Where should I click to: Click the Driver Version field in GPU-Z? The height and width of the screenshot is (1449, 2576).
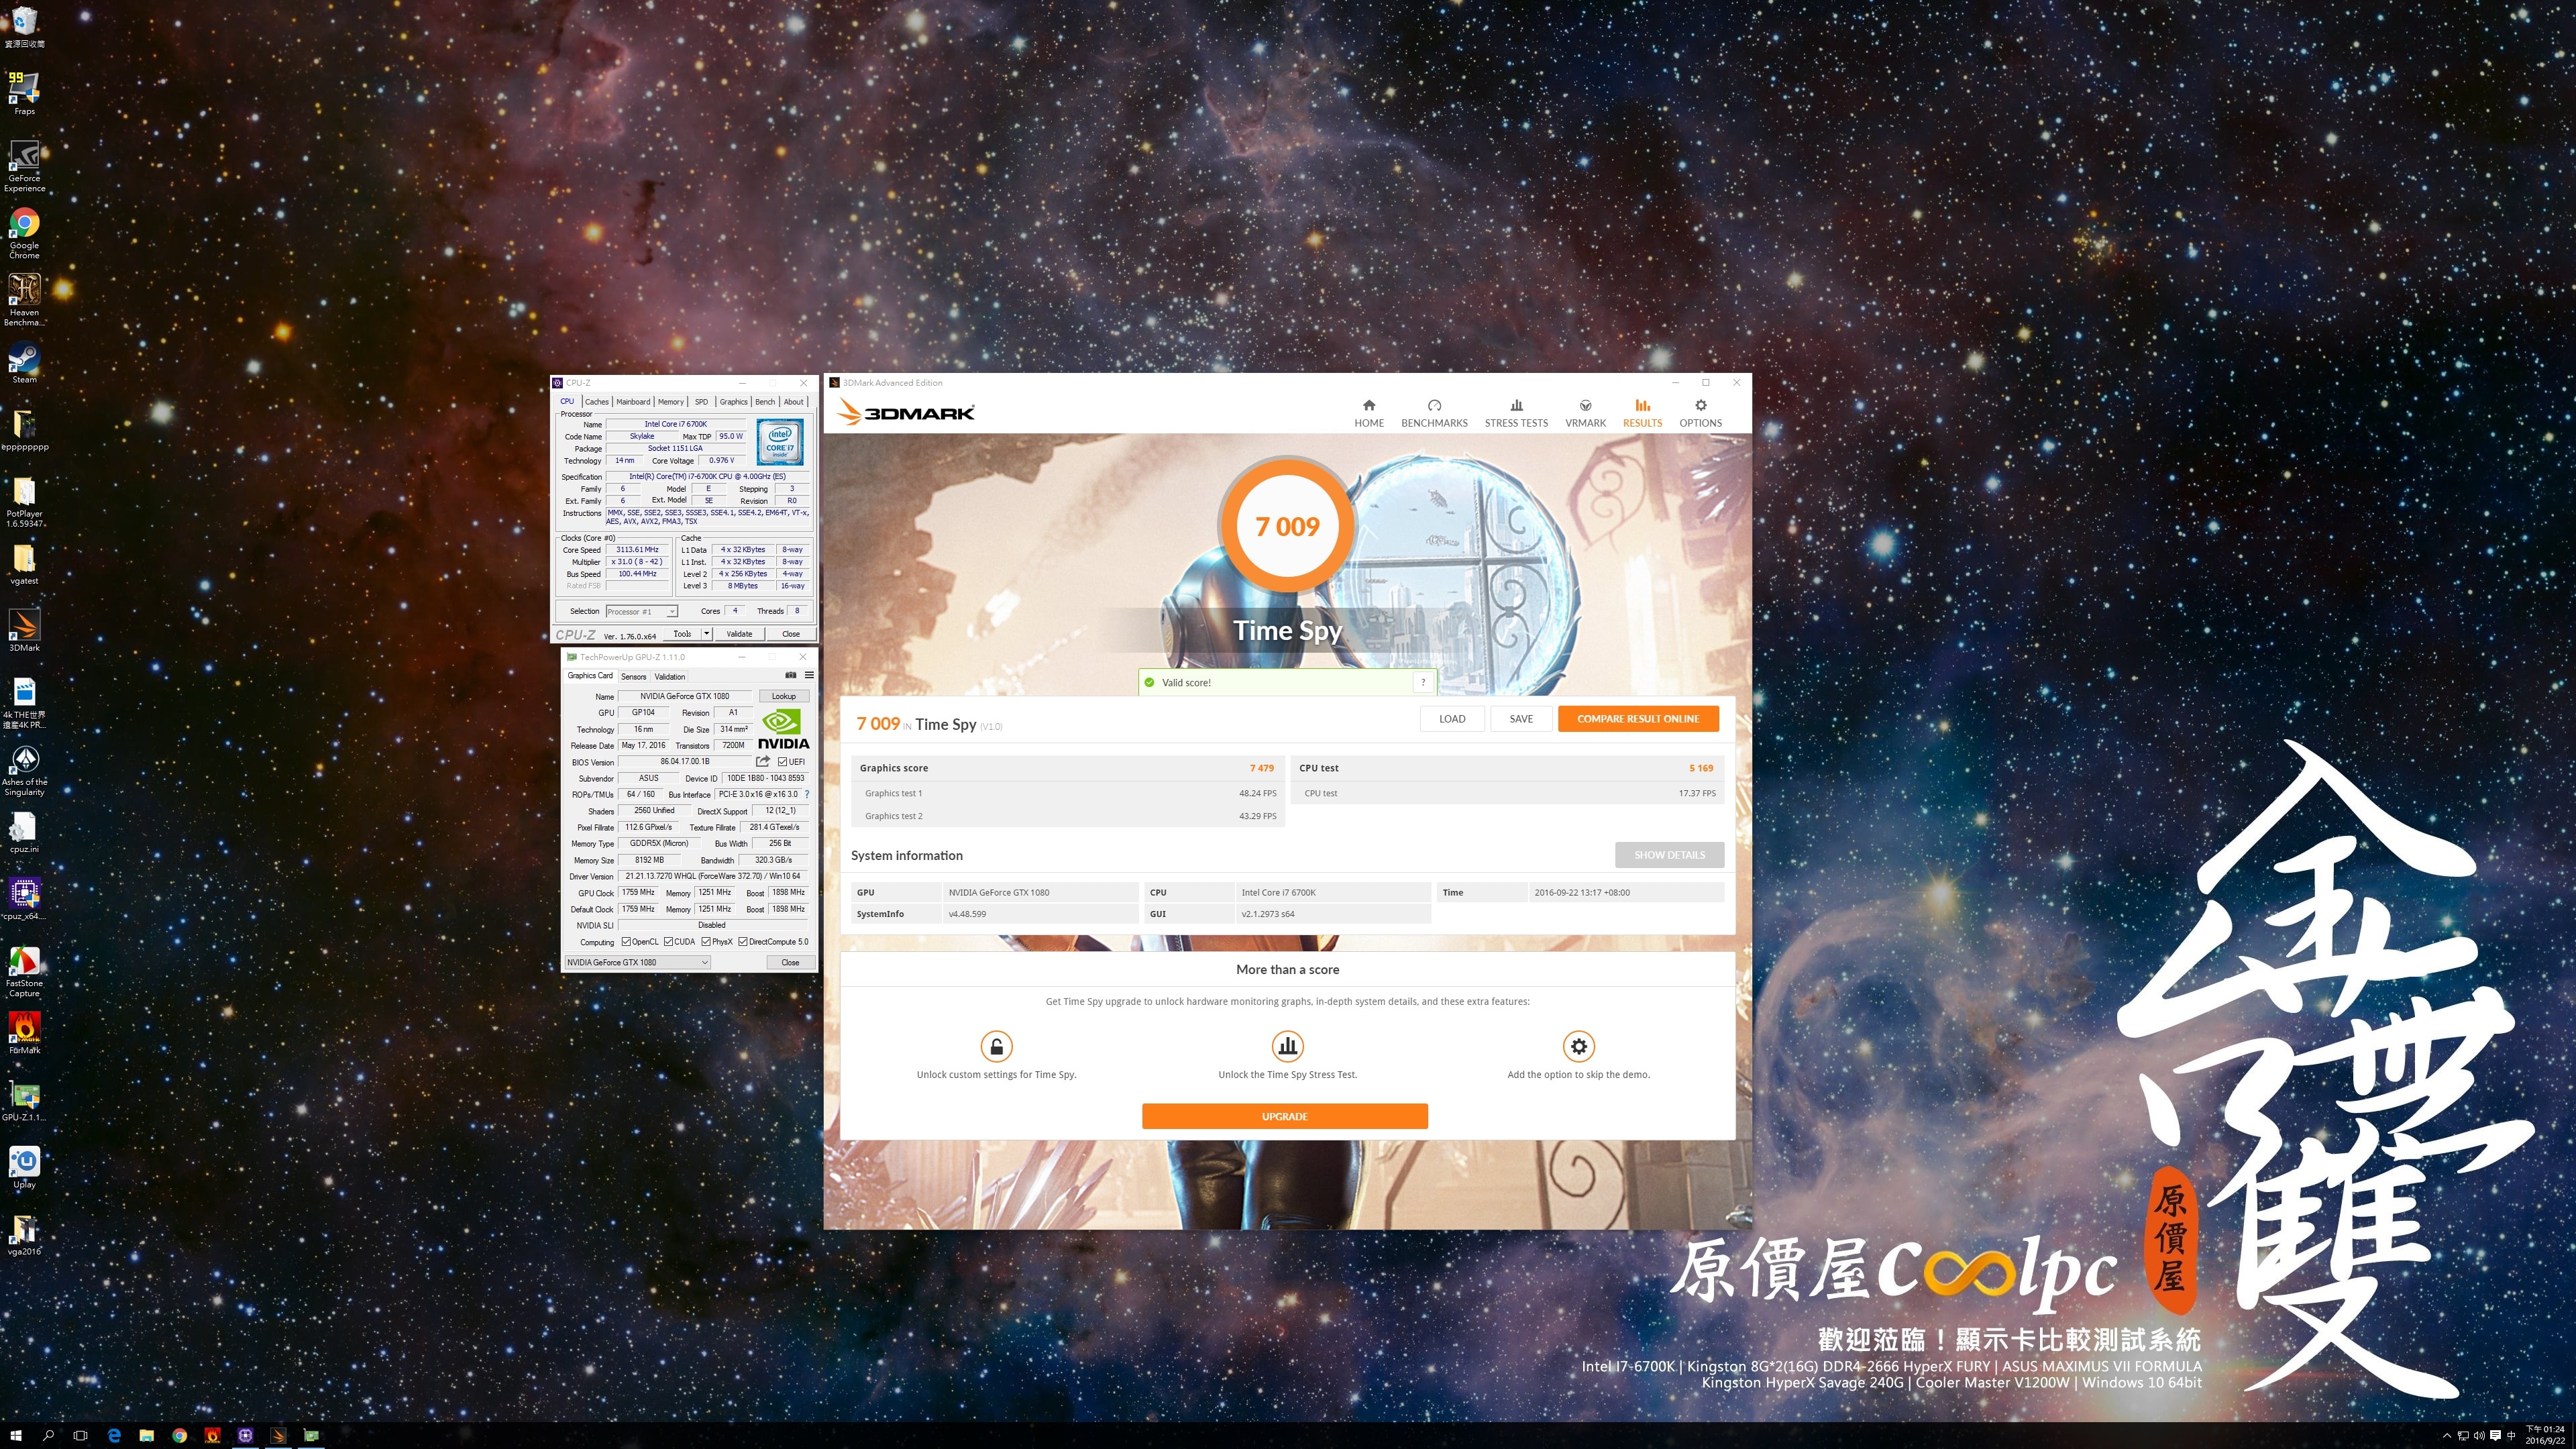pos(713,876)
